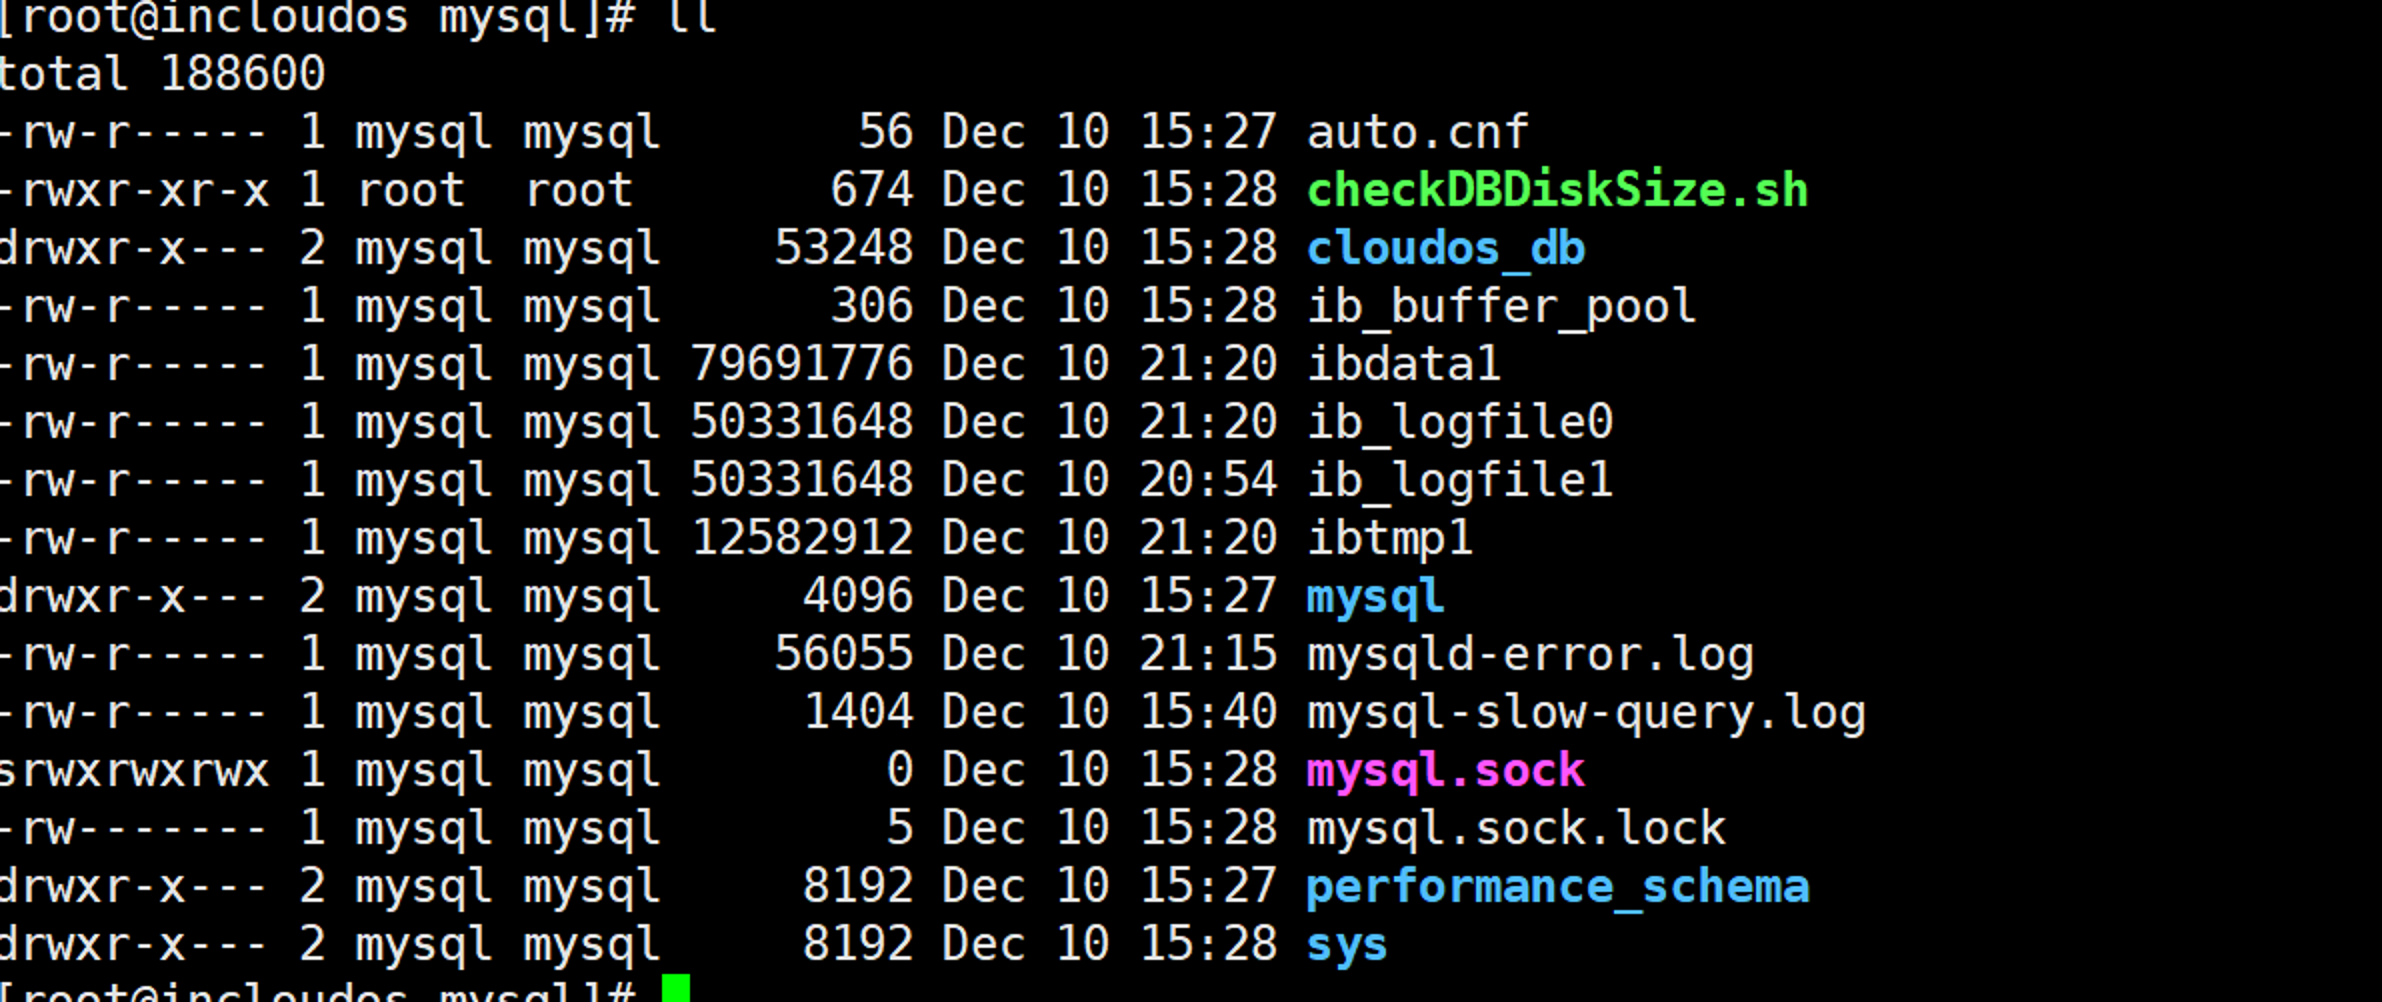Image resolution: width=2382 pixels, height=1002 pixels.
Task: Select the mysqld-error.log filename
Action: [1530, 656]
